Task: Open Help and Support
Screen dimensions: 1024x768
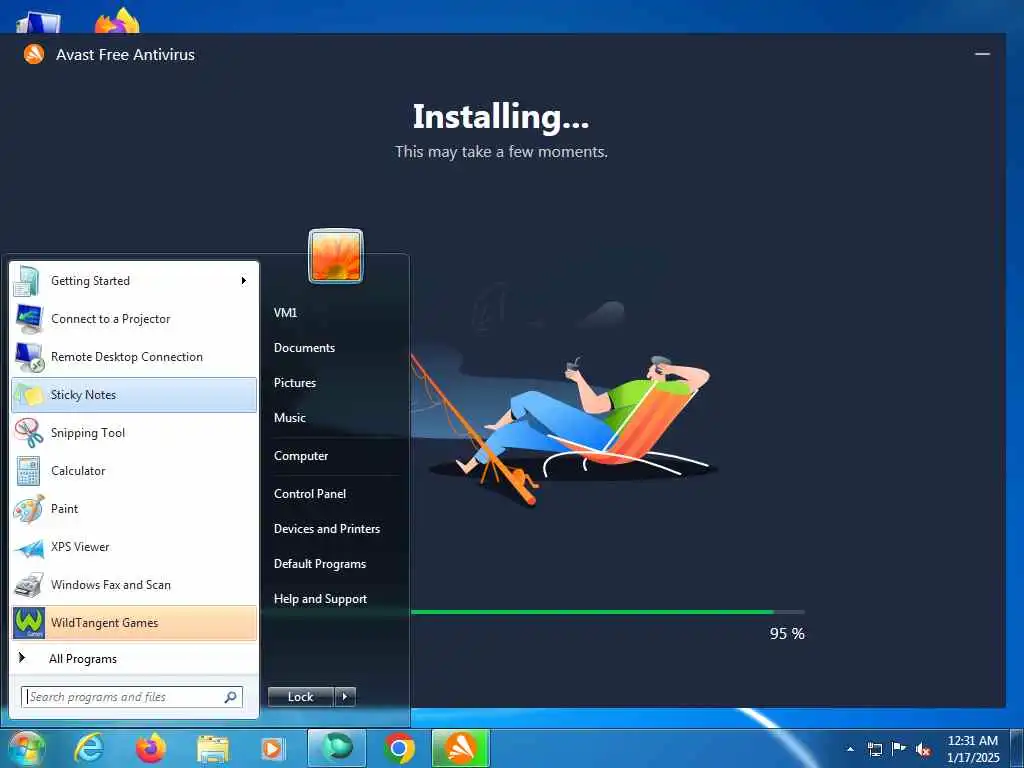Action: tap(321, 599)
